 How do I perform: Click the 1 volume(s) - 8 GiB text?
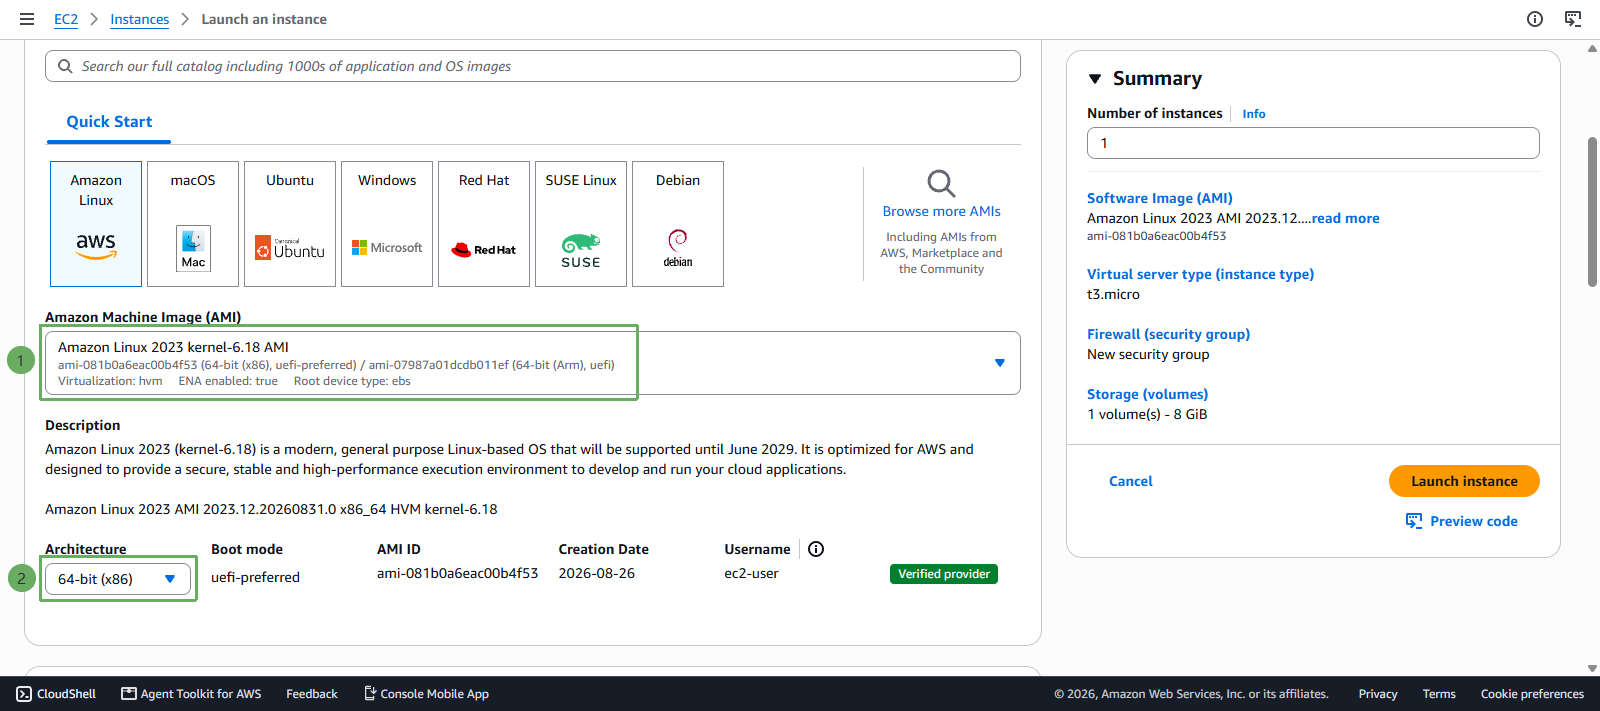(x=1147, y=414)
